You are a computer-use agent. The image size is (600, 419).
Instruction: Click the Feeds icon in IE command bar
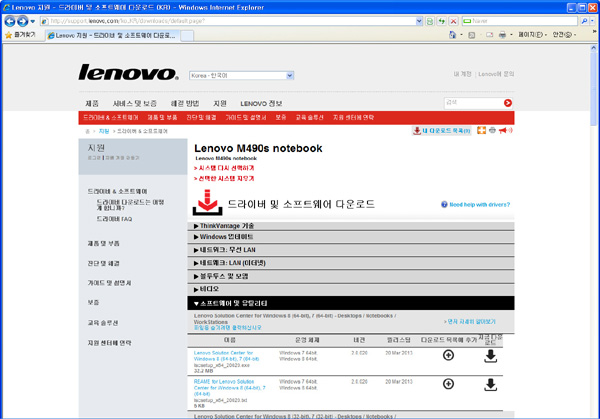[x=471, y=35]
